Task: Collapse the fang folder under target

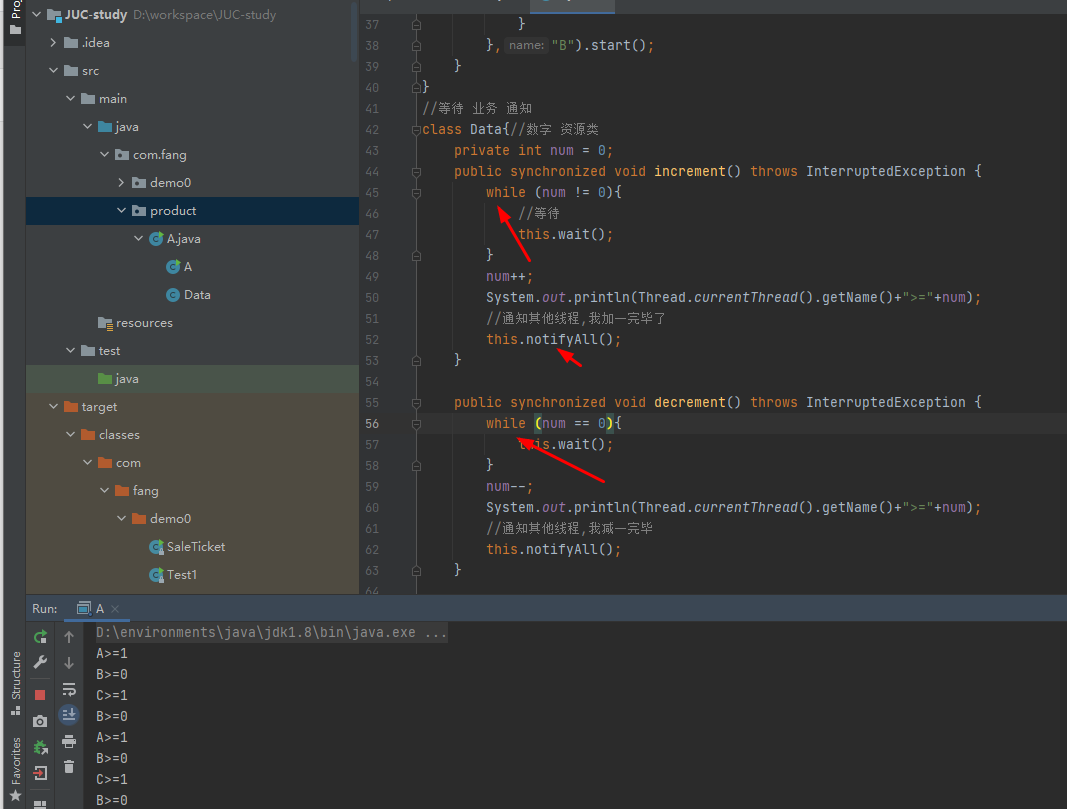Action: click(x=104, y=490)
